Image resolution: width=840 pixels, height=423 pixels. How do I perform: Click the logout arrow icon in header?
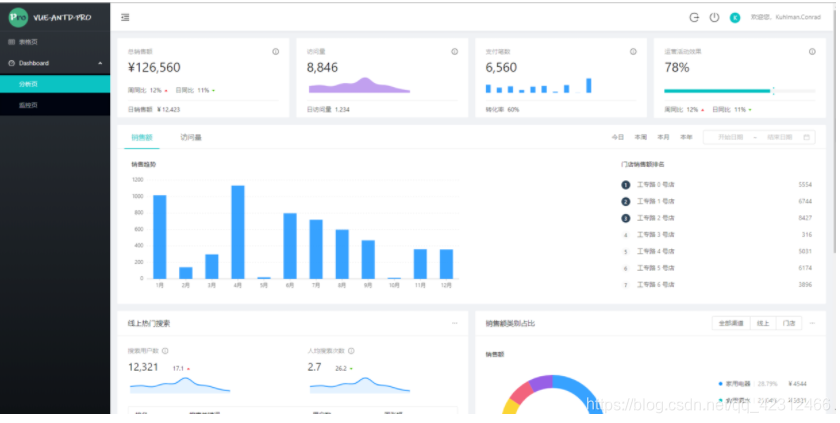click(x=694, y=17)
